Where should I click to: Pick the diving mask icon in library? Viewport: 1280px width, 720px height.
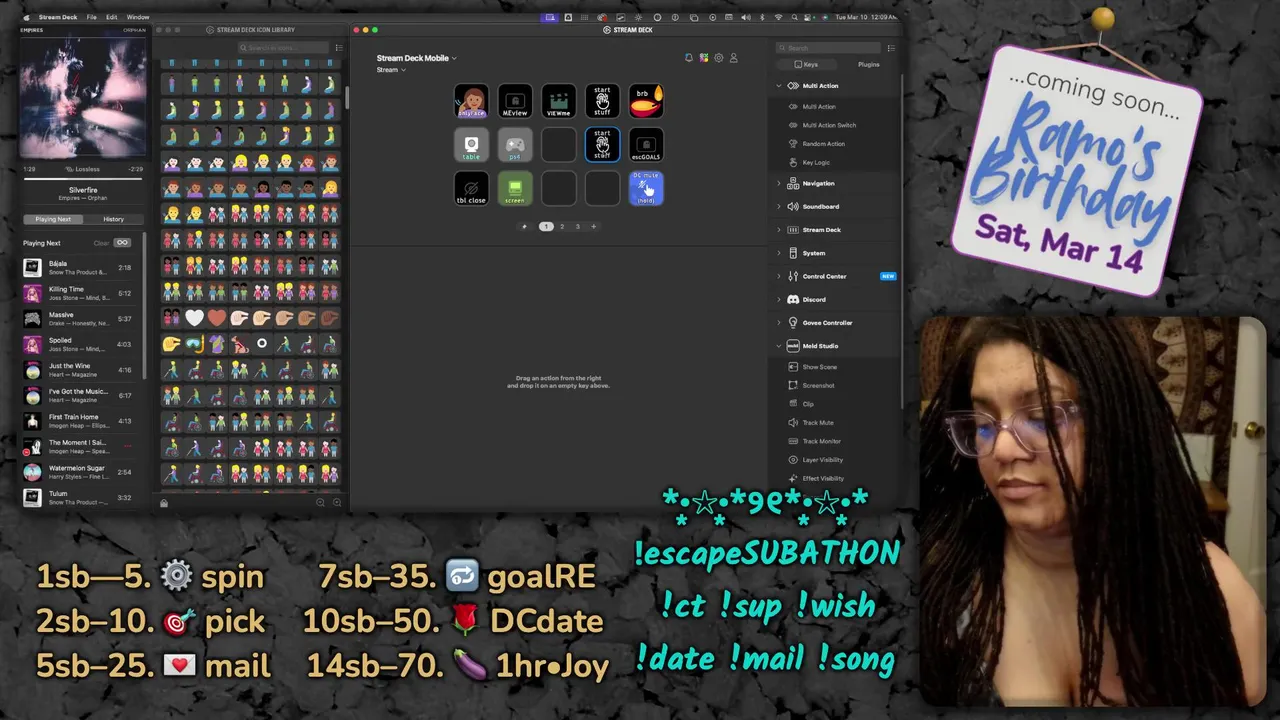[x=194, y=344]
